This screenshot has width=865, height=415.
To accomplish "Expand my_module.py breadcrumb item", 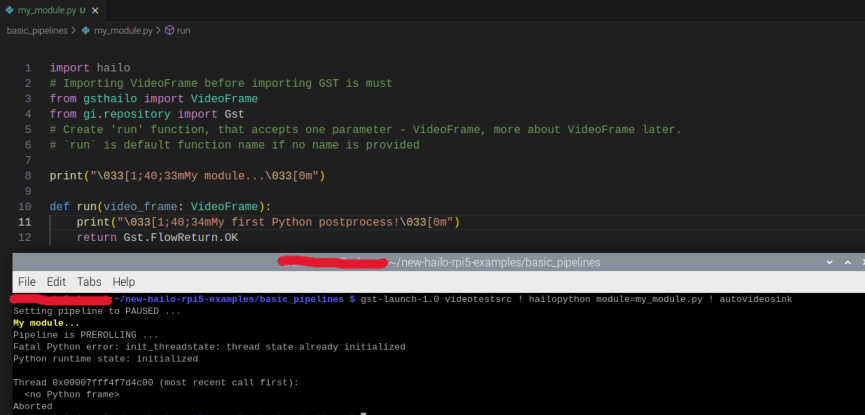I will pos(122,31).
